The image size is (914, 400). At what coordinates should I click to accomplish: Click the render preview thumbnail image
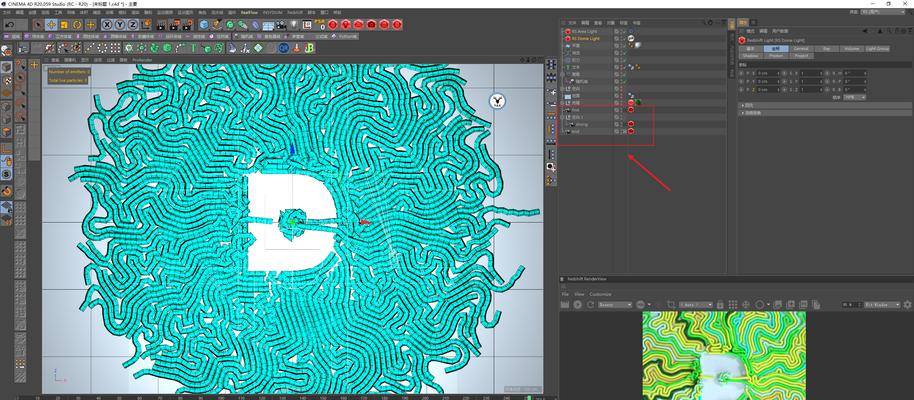coord(724,355)
